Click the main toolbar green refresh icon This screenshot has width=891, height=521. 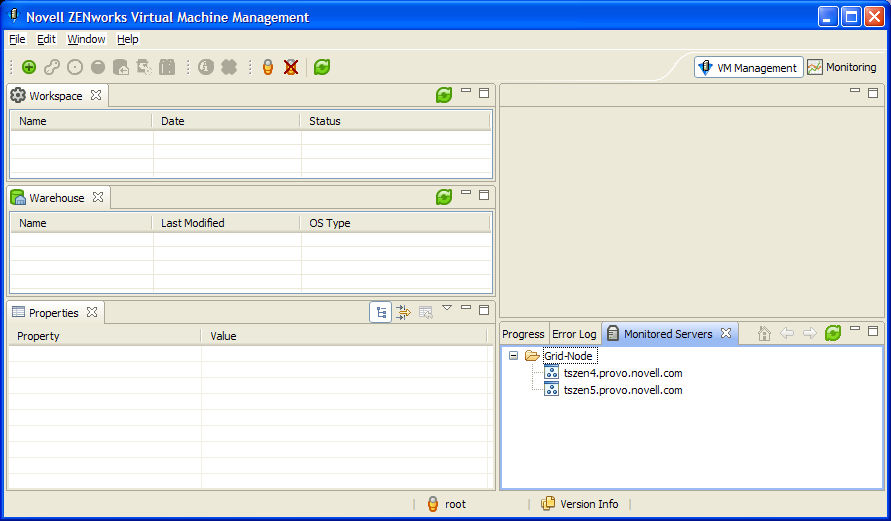(x=322, y=67)
